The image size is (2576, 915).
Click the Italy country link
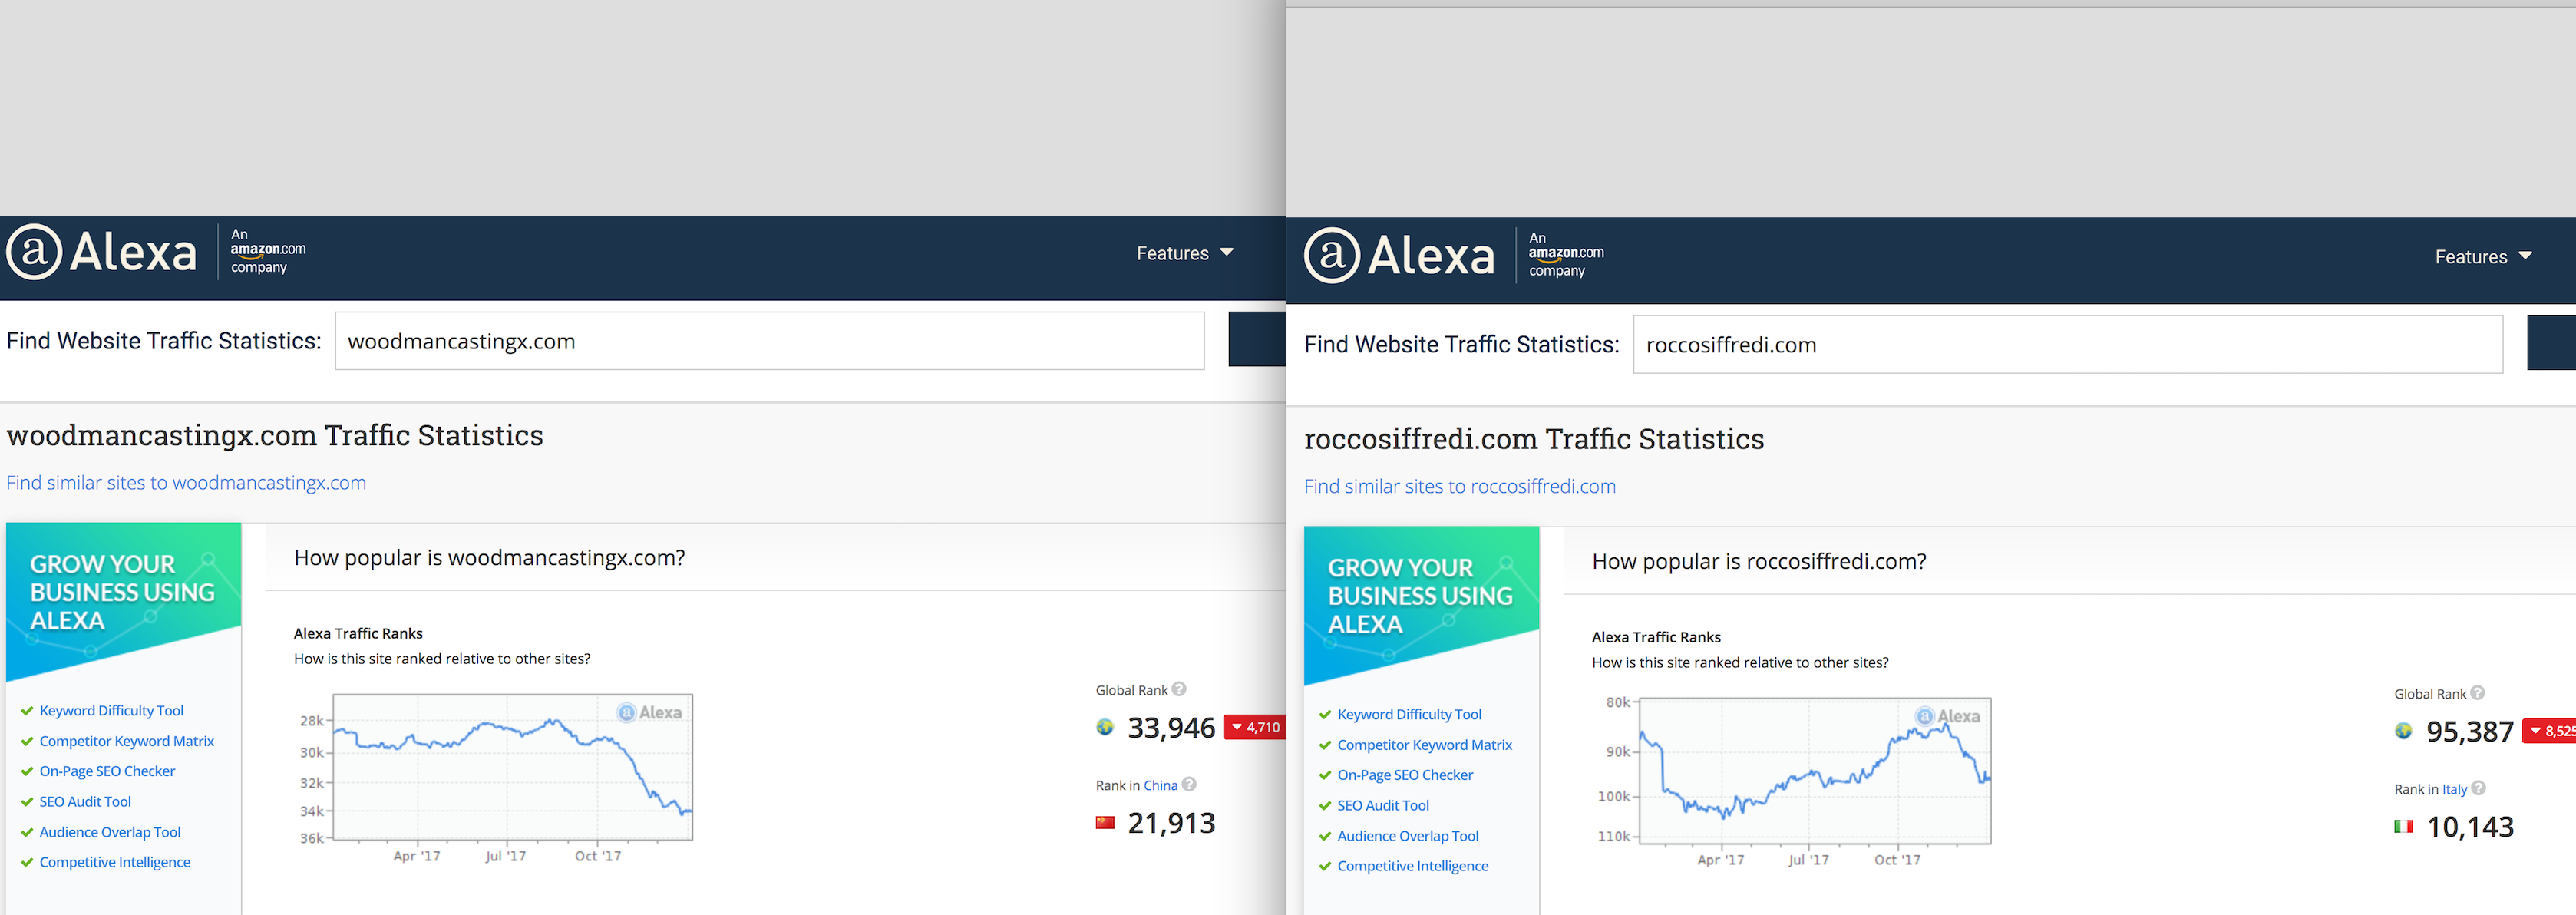tap(2454, 789)
